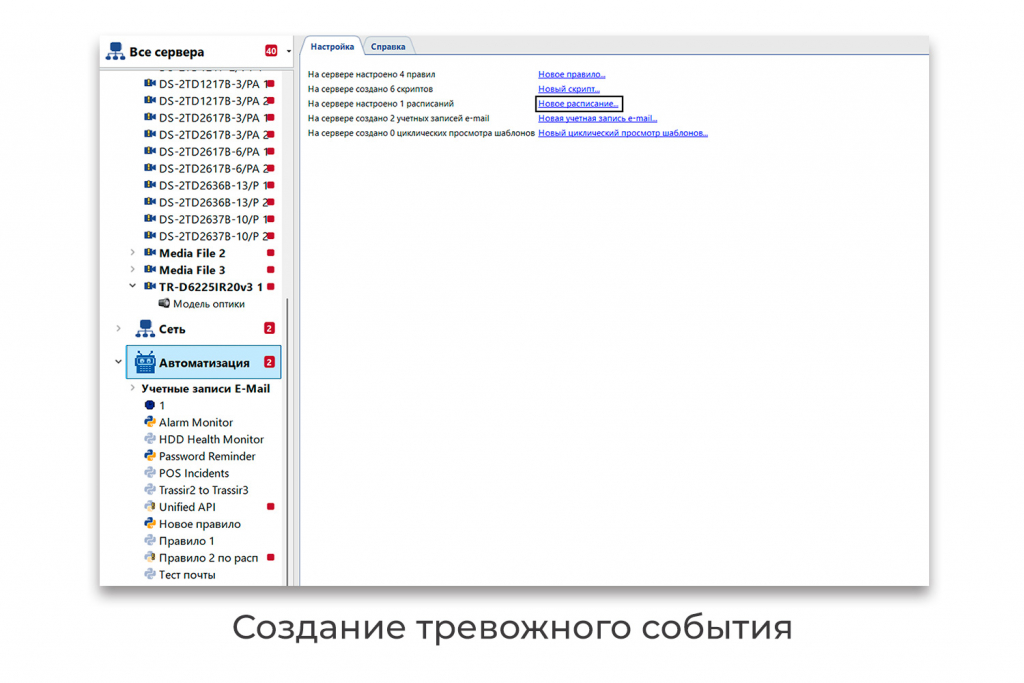The width and height of the screenshot is (1024, 683).
Task: Click the Password Reminder script icon
Action: pos(150,456)
